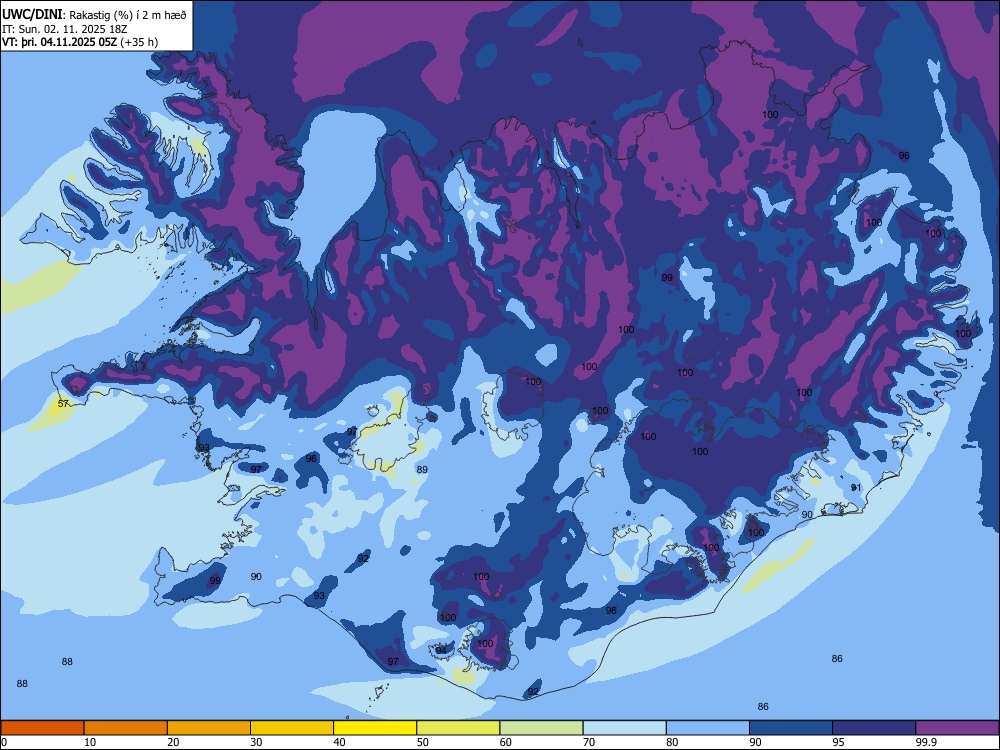Select the medium blue 90–95 legend swatch
The height and width of the screenshot is (750, 1000).
[791, 728]
